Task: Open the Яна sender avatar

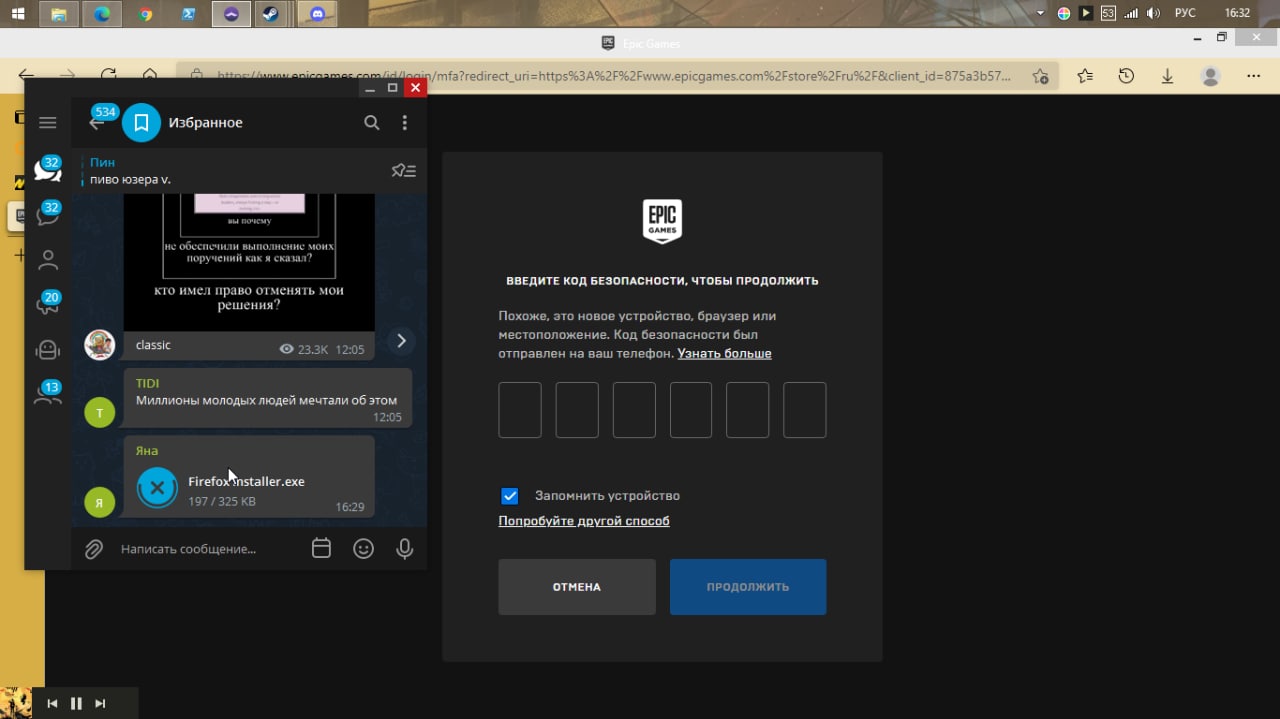Action: click(x=99, y=502)
